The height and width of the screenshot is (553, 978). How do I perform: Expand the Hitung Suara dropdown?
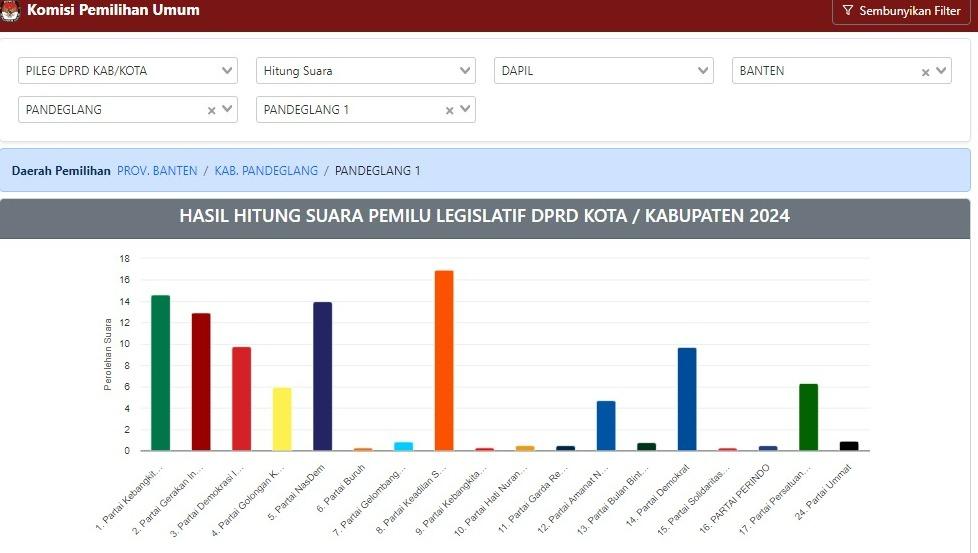click(365, 71)
